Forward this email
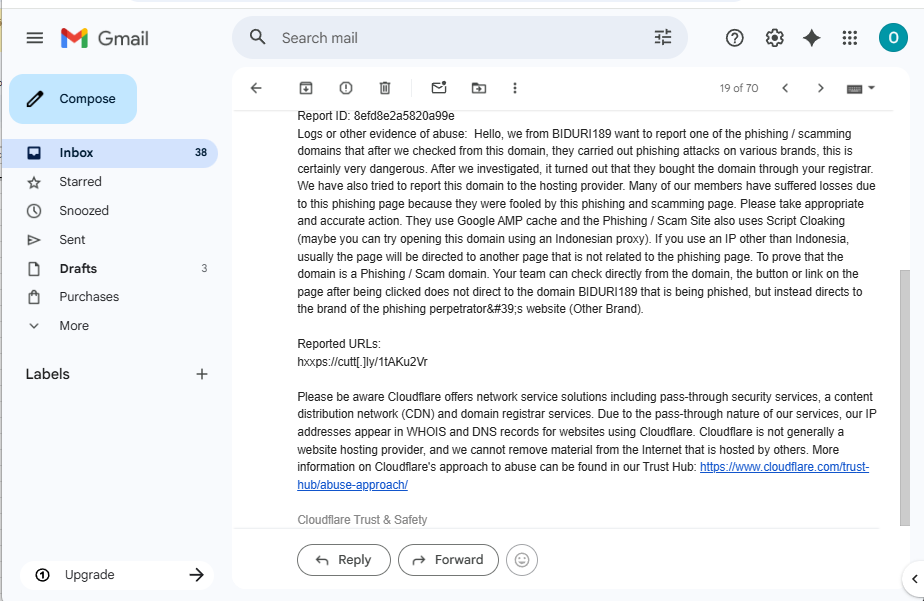Screen dimensions: 924x601 tap(448, 560)
